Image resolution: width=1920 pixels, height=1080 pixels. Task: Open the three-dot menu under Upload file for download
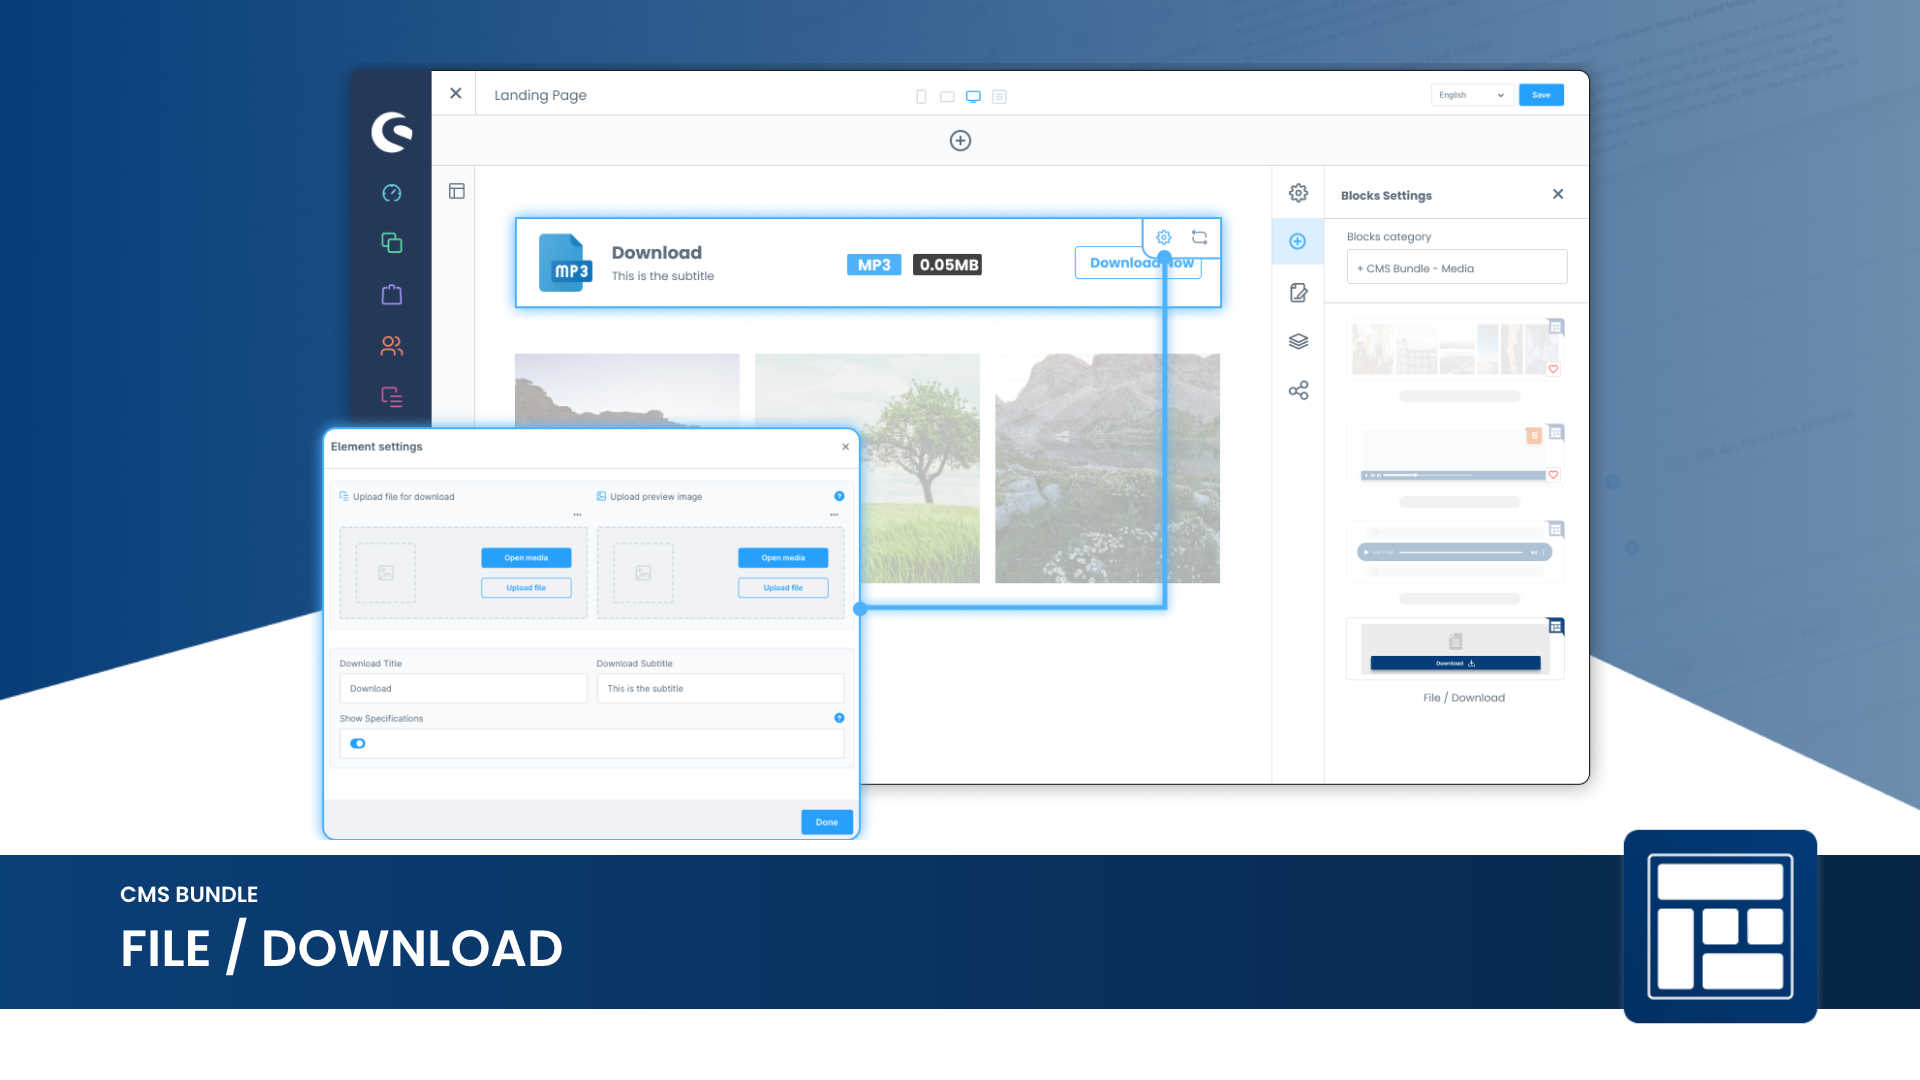(577, 515)
